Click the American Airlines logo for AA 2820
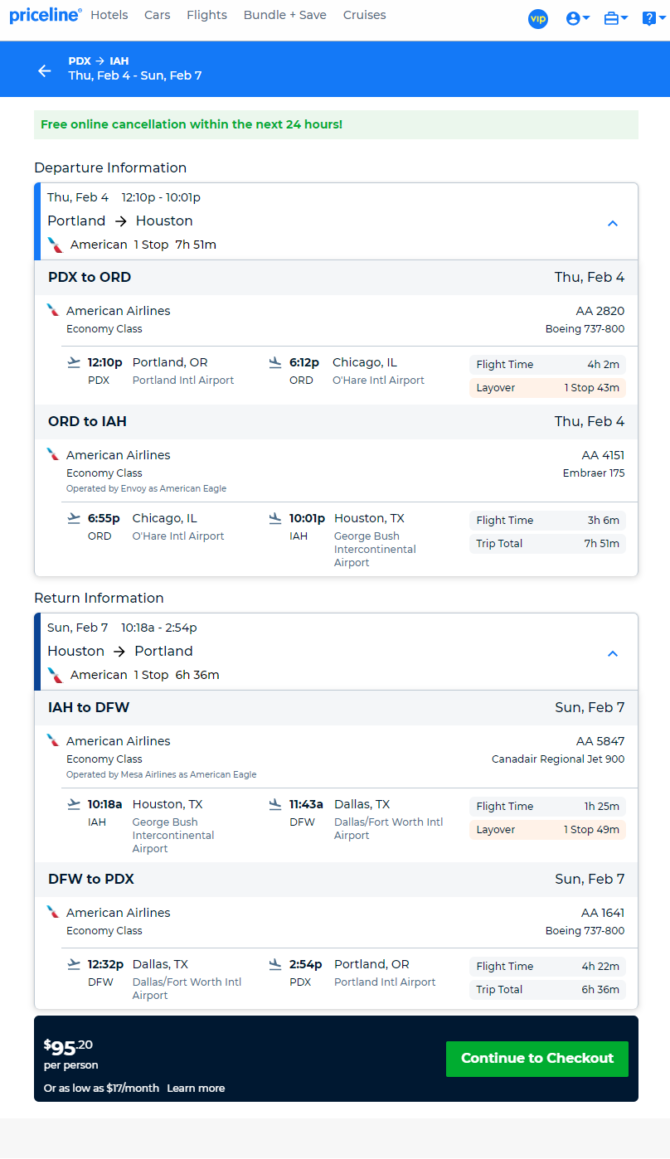The height and width of the screenshot is (1159, 670). (53, 310)
